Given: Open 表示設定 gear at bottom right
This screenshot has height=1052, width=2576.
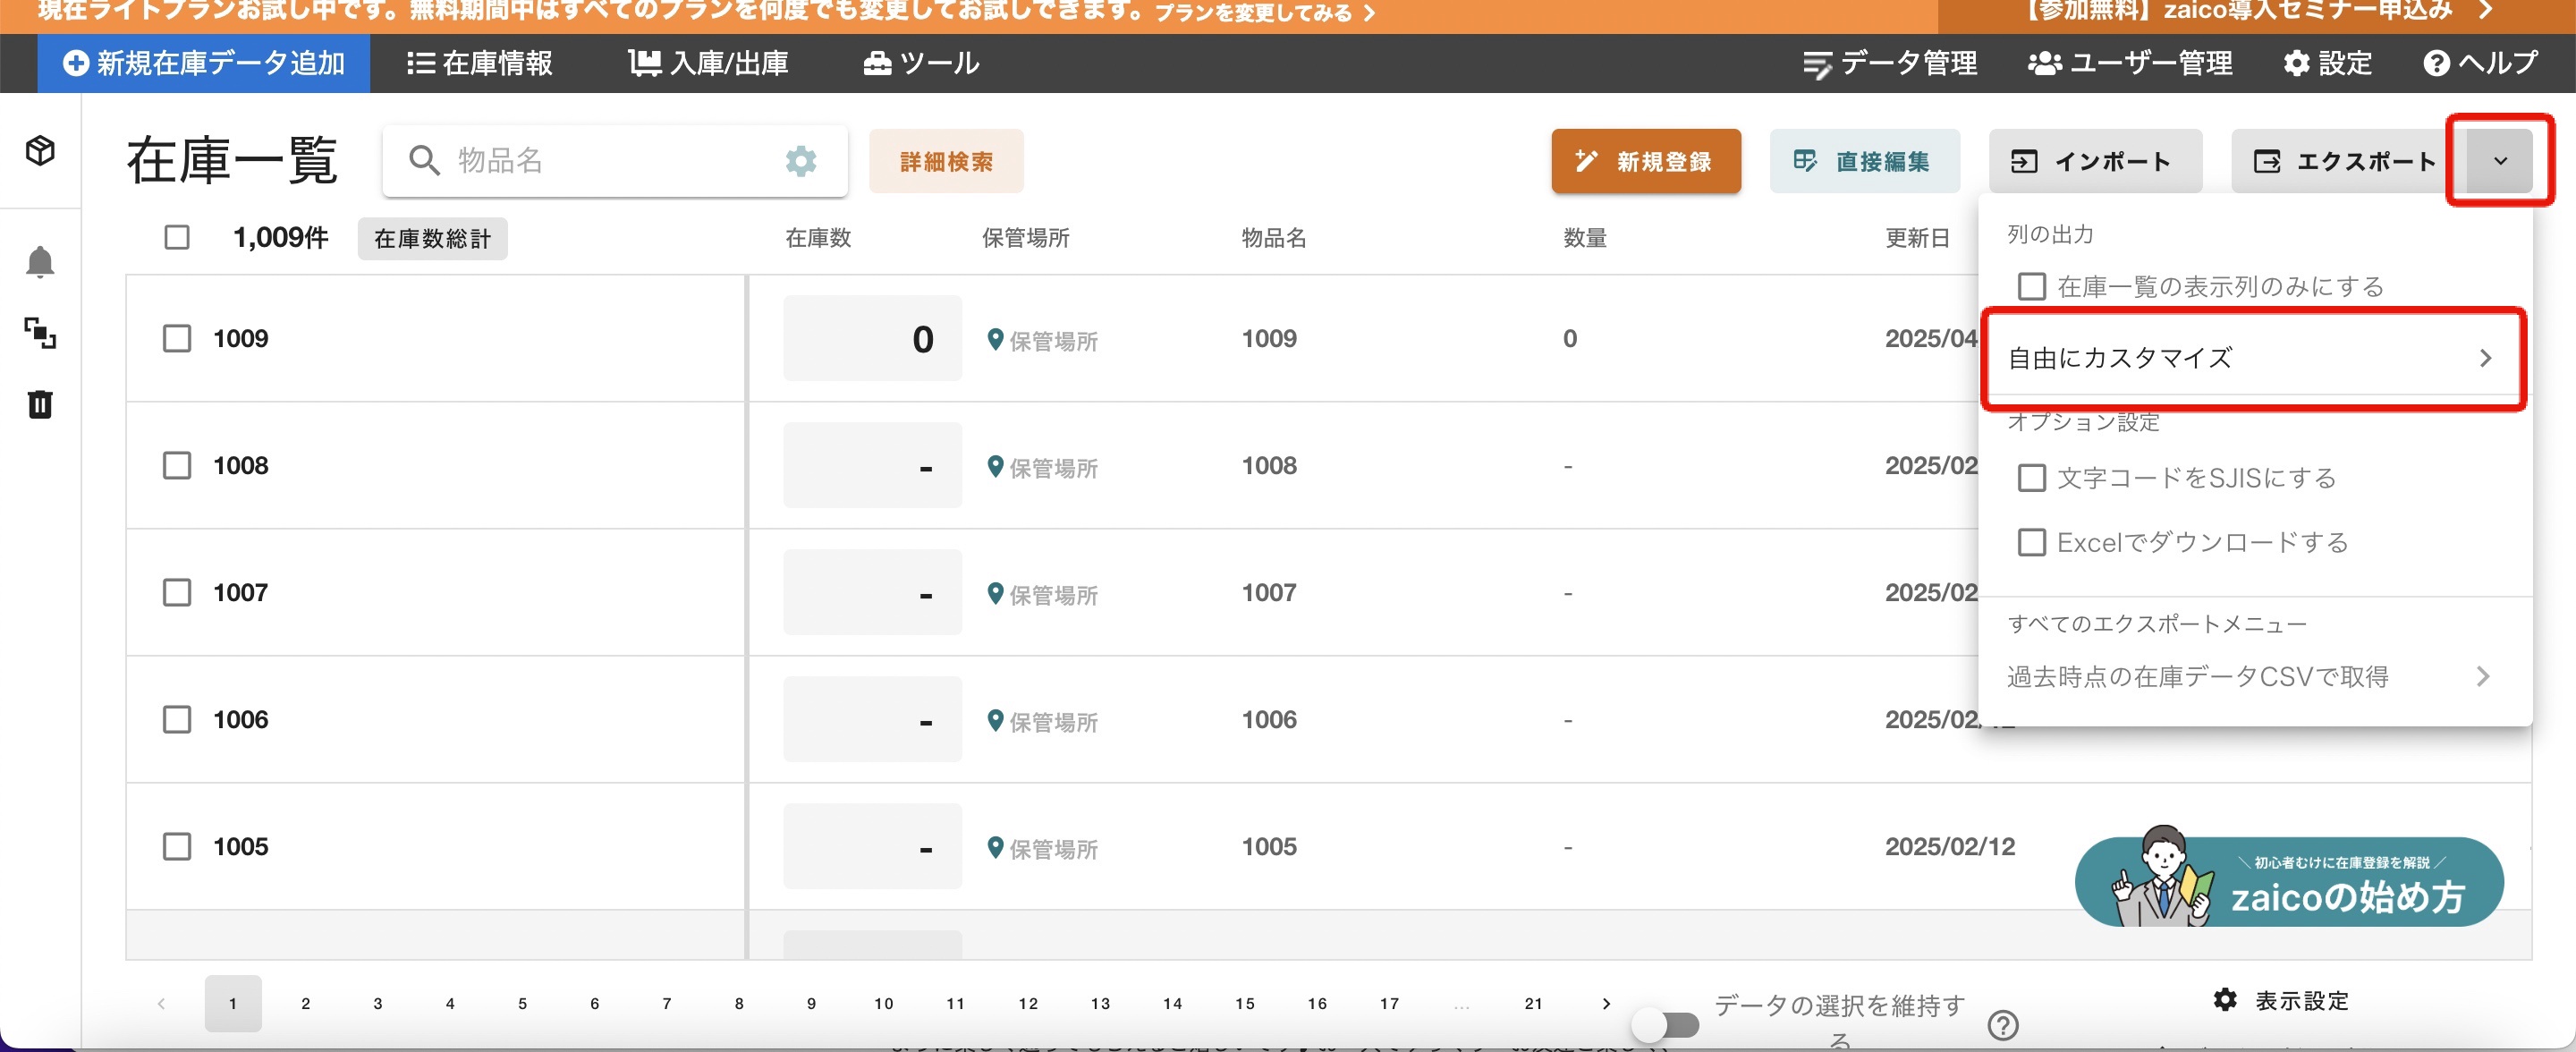Looking at the screenshot, I should click(x=2225, y=1000).
